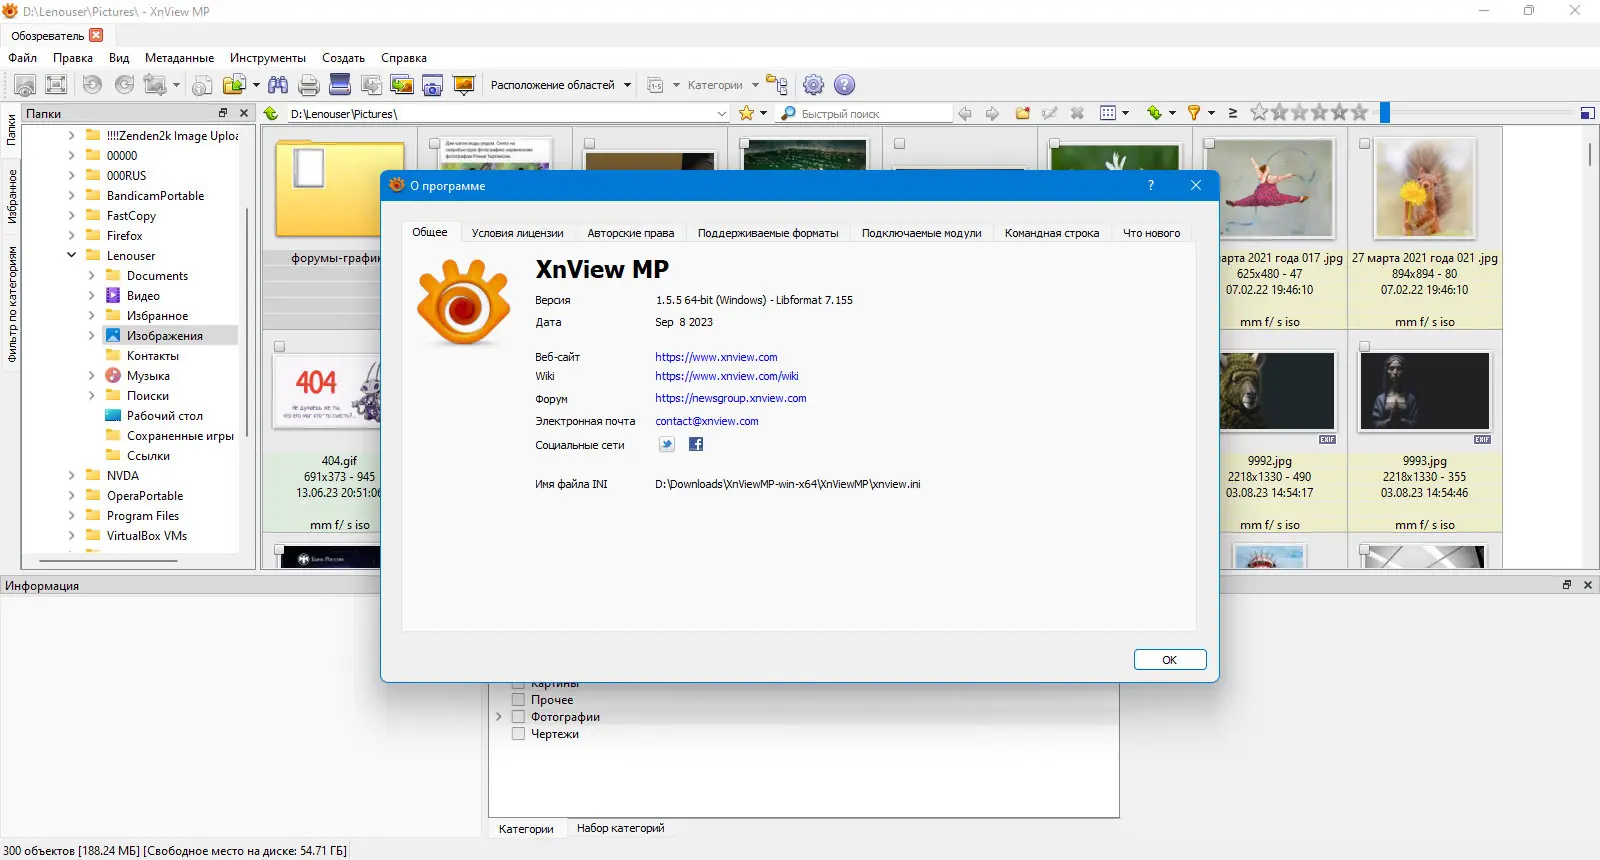
Task: Click the contact@xnview.com email link
Action: click(707, 421)
